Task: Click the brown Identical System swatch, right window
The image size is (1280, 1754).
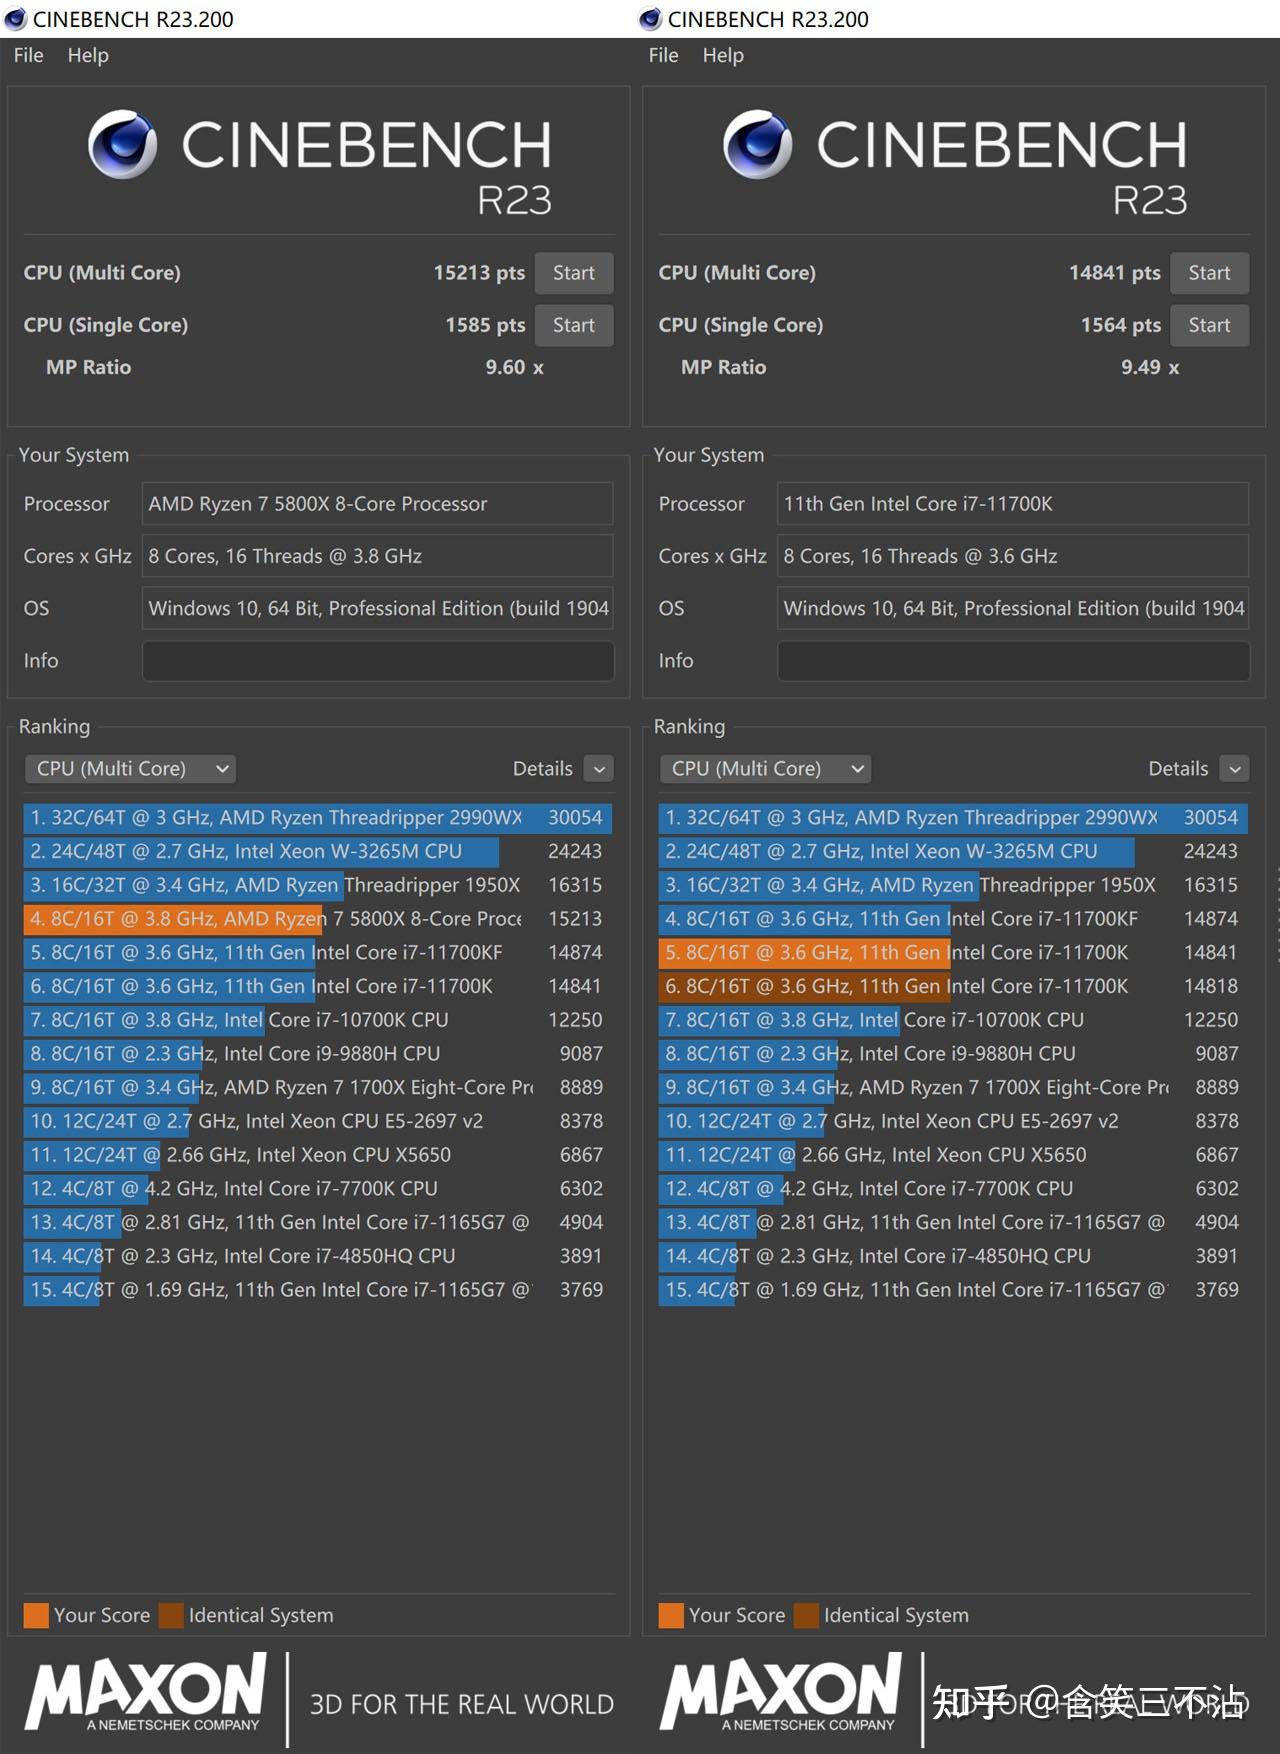Action: (806, 1615)
